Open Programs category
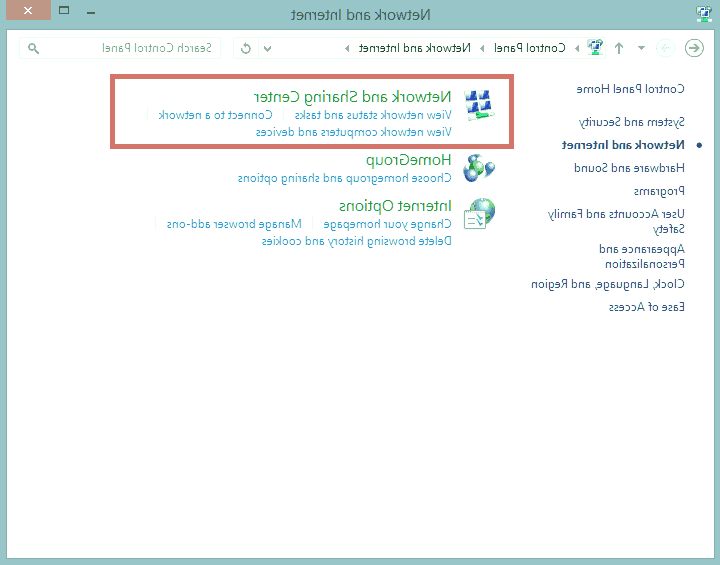 [659, 191]
